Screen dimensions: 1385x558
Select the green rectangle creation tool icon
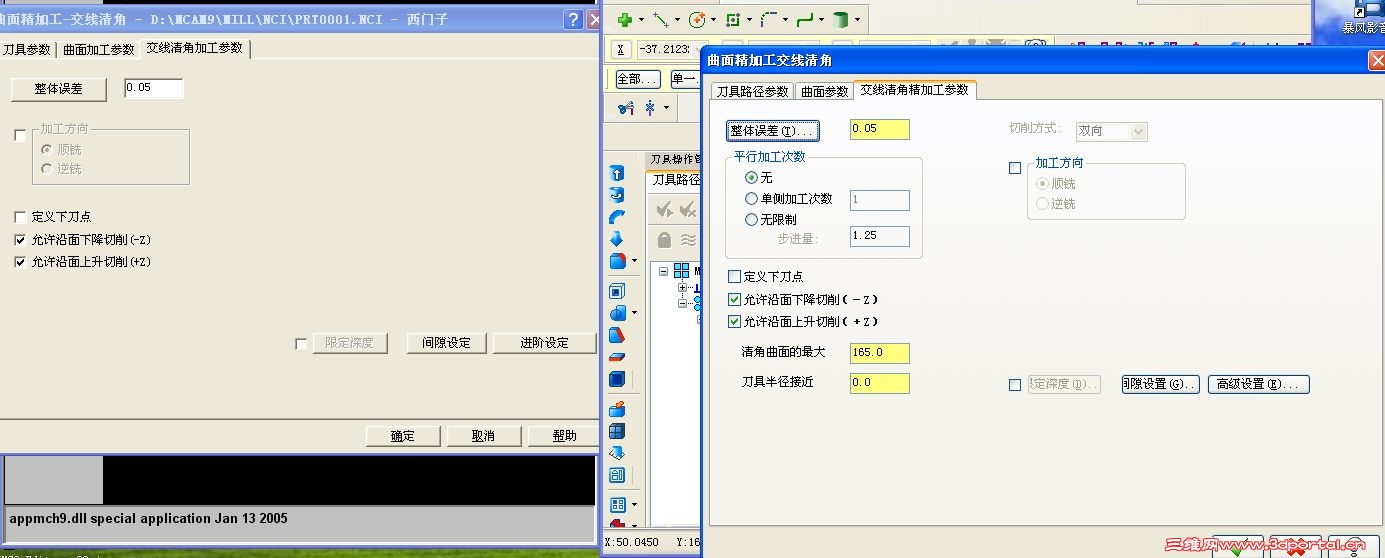pos(733,19)
